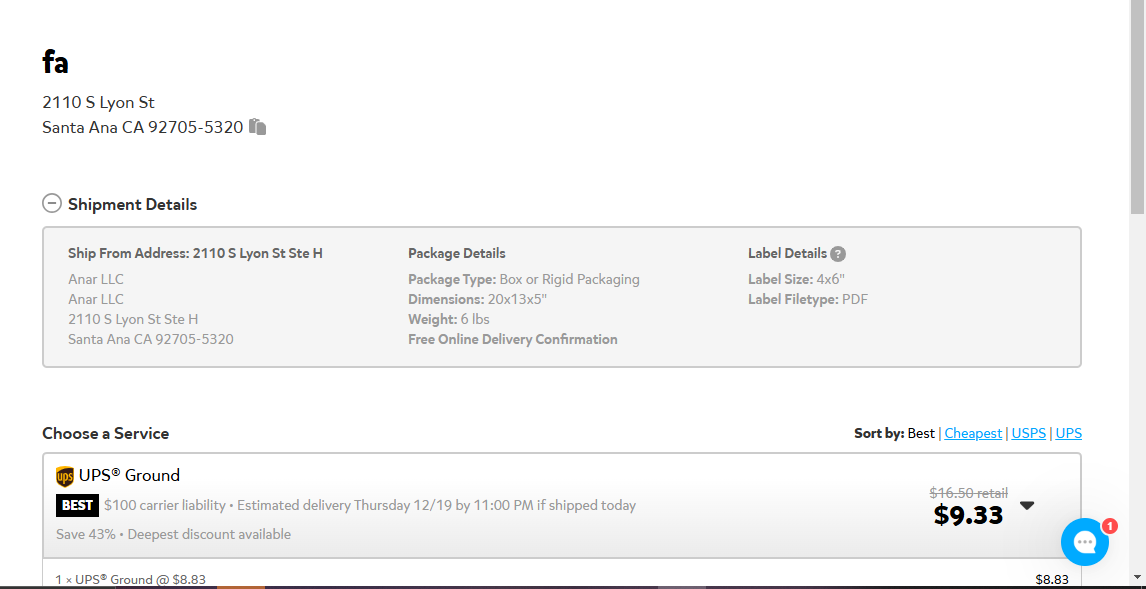Collapse Shipment Details using the minus circle
The height and width of the screenshot is (589, 1146).
coord(52,204)
